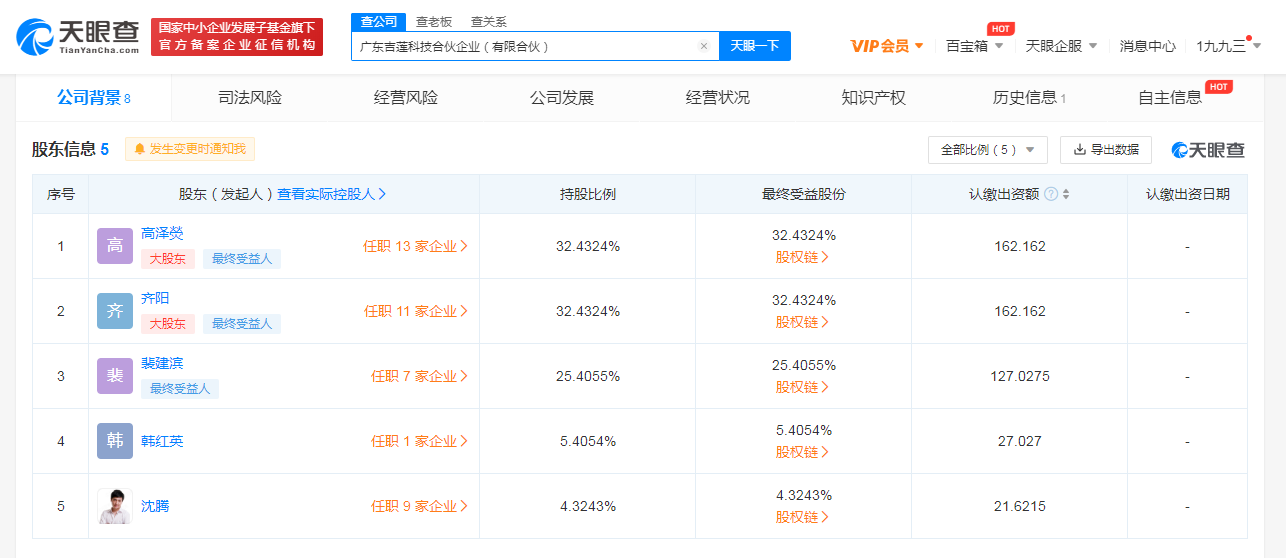Click the 导出数据 export button

point(1105,150)
